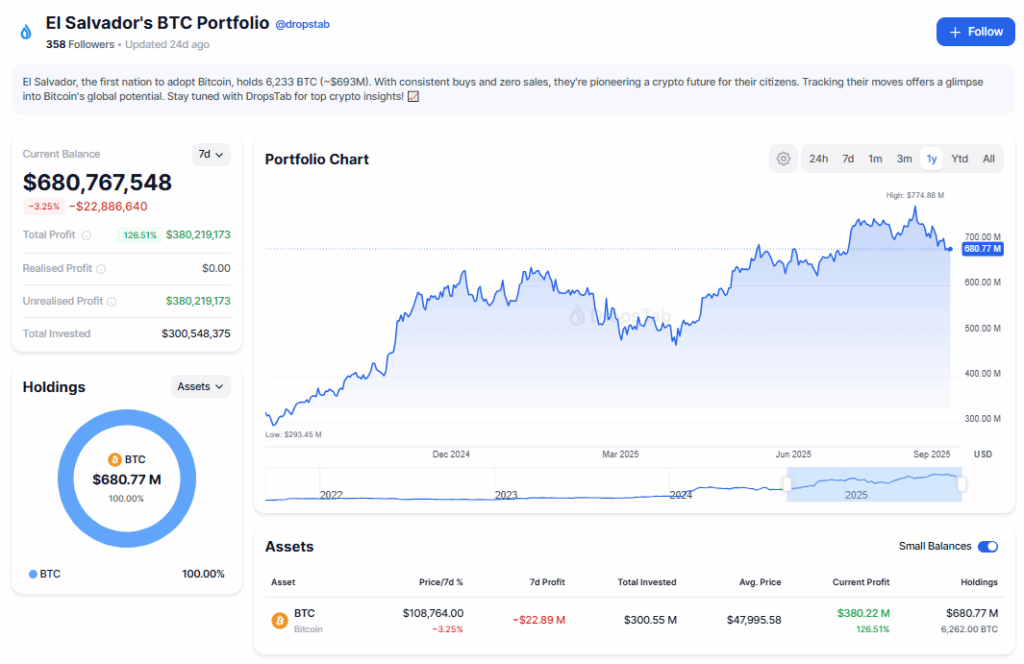Click info icon beside Unrealised Profit
Screen dimensions: 1024x664
(x=111, y=302)
